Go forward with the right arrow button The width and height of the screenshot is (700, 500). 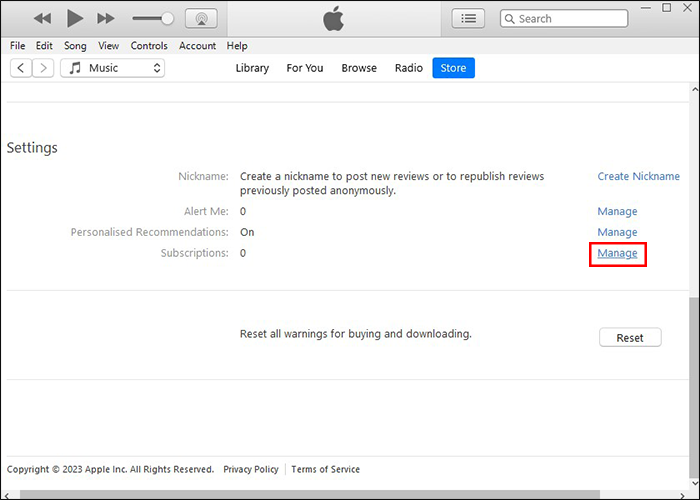tap(43, 68)
